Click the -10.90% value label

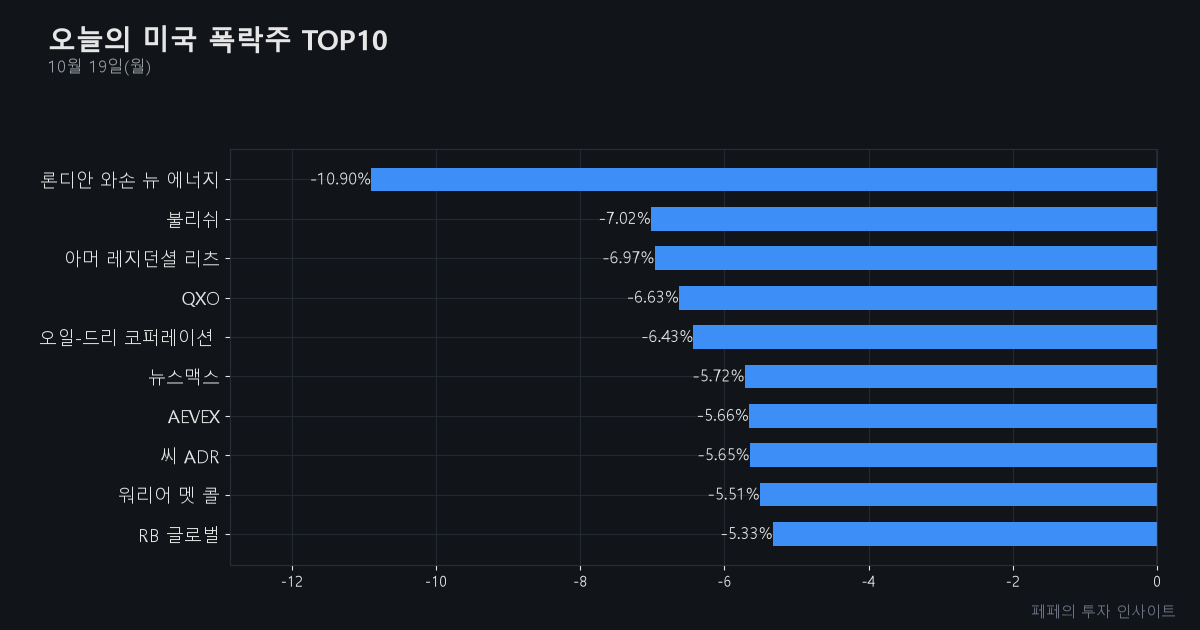pyautogui.click(x=340, y=180)
